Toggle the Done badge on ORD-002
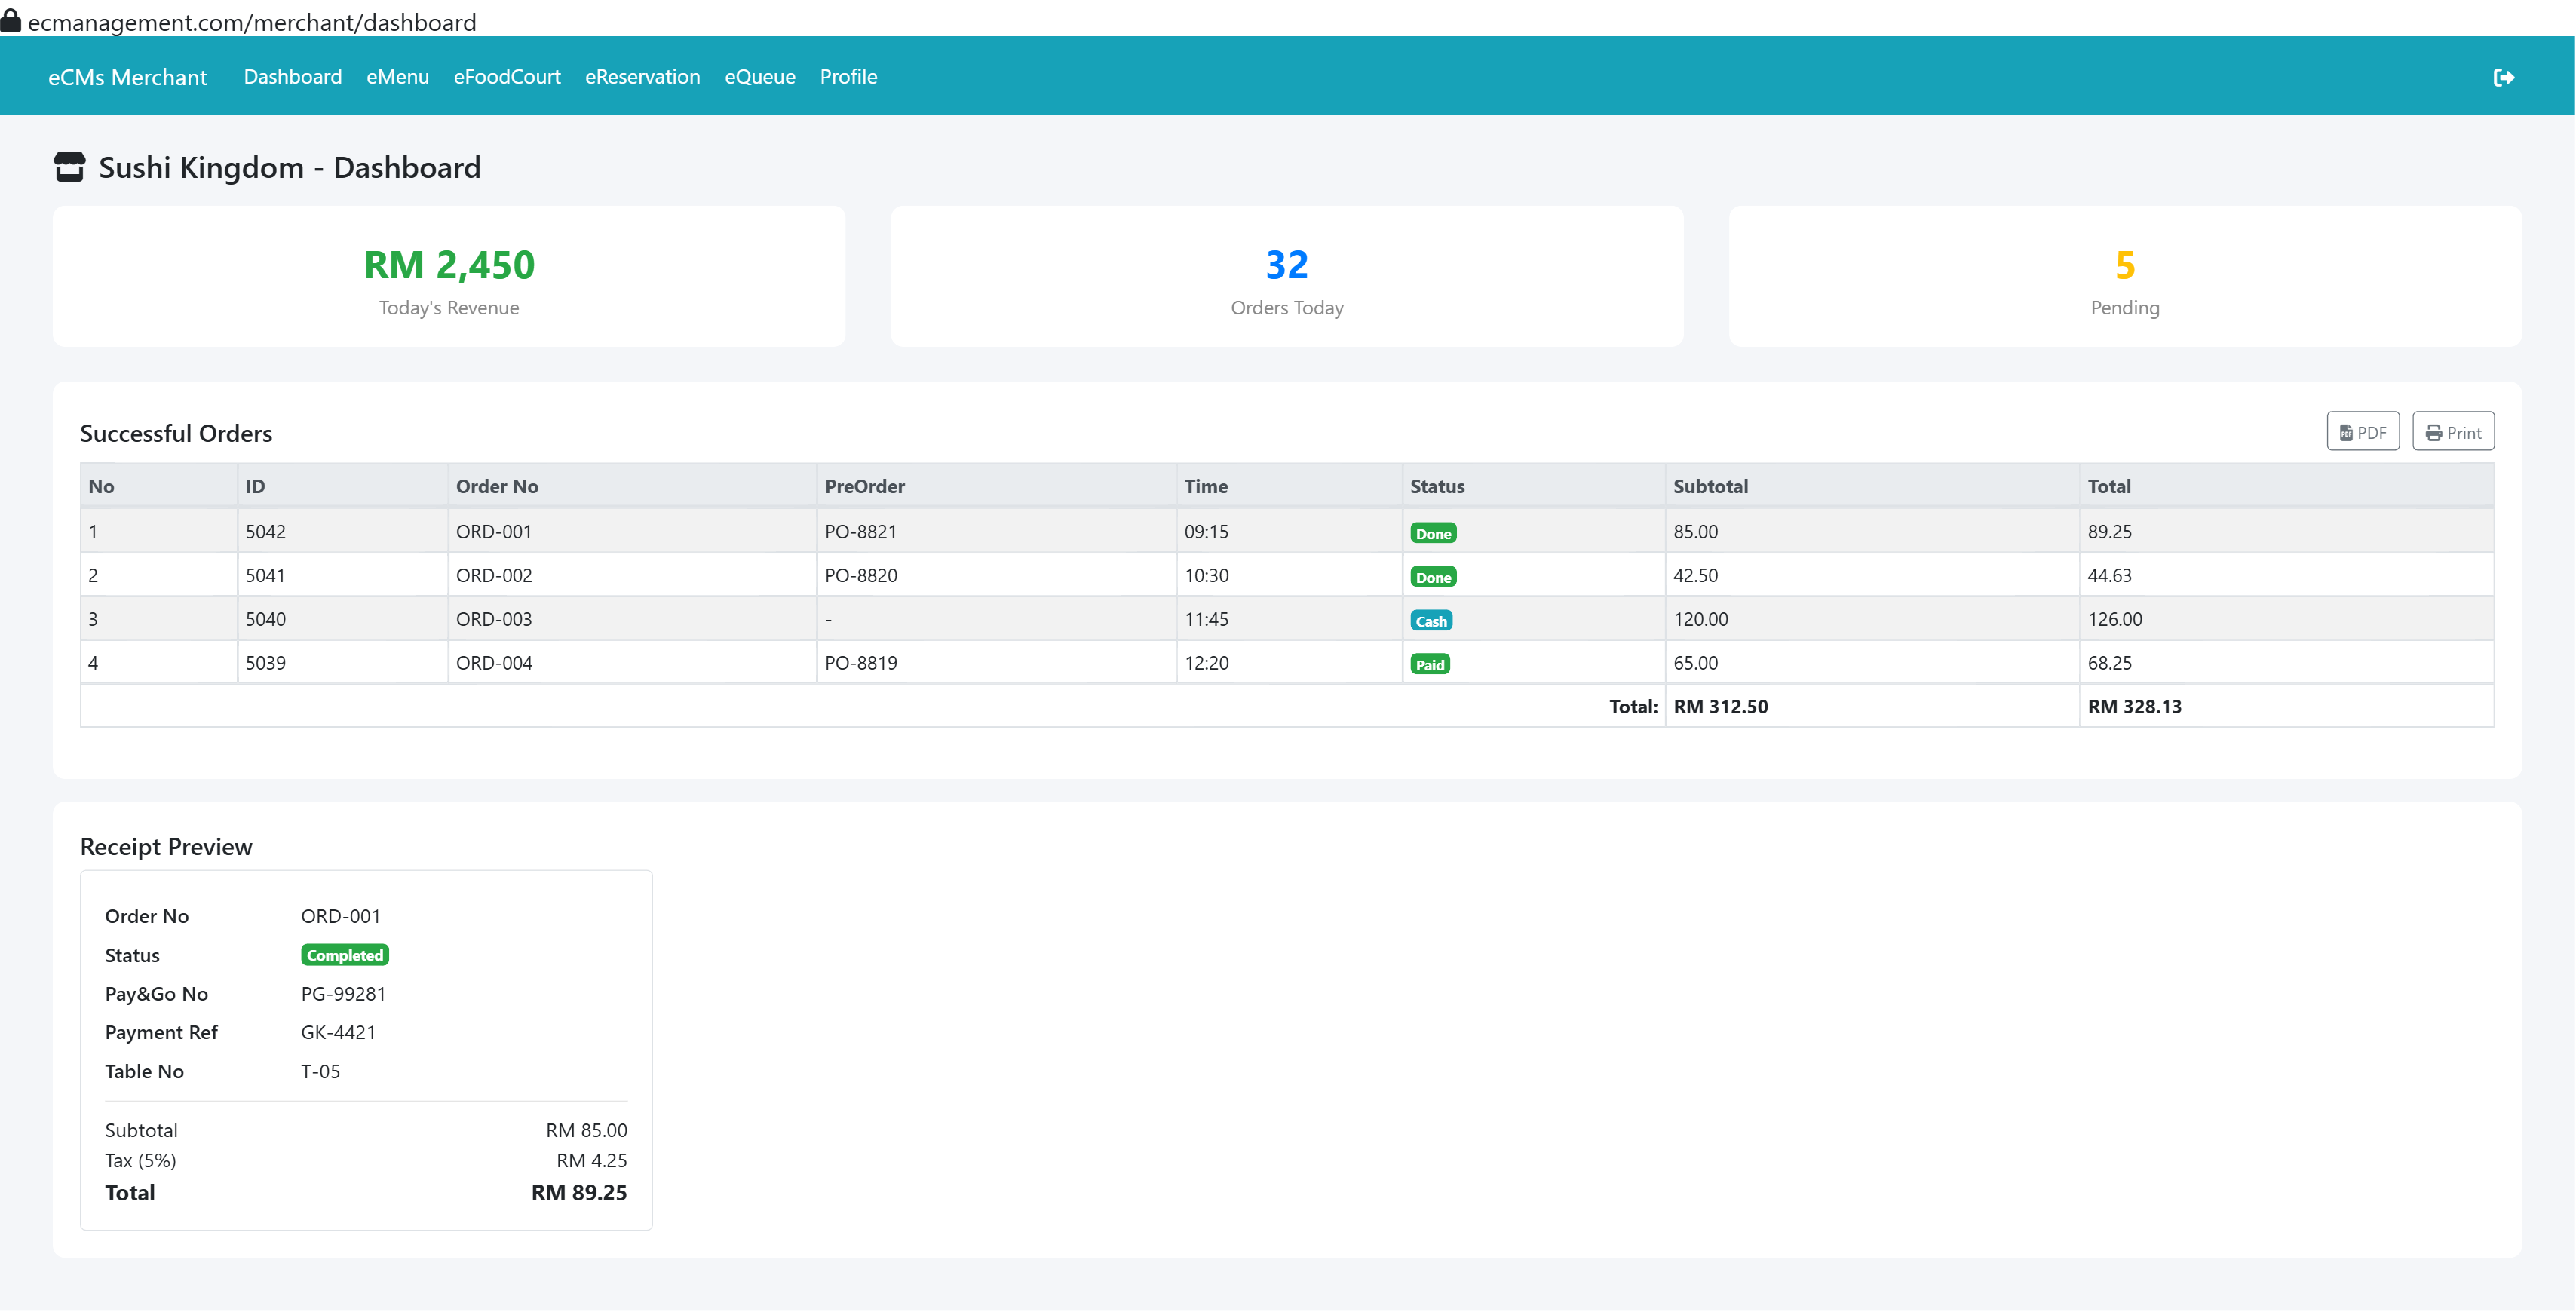This screenshot has height=1312, width=2576. point(1433,576)
